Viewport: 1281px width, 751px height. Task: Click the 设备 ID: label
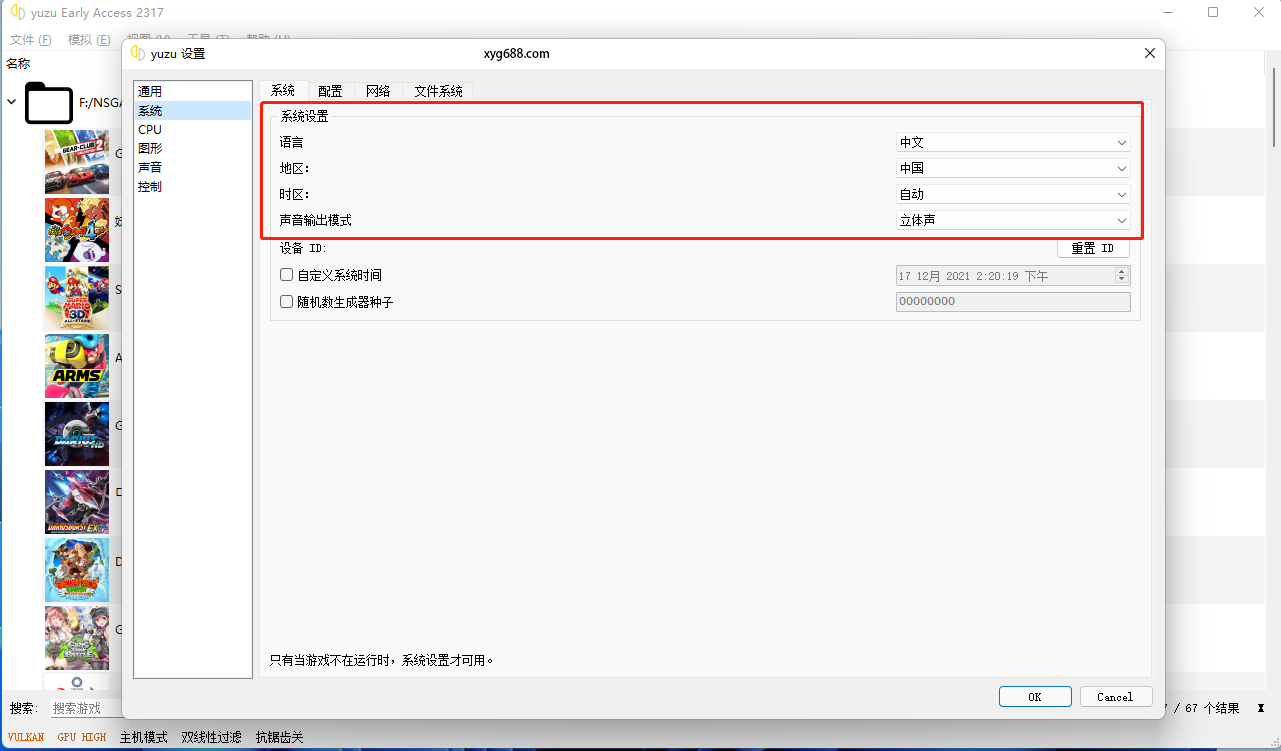click(304, 248)
